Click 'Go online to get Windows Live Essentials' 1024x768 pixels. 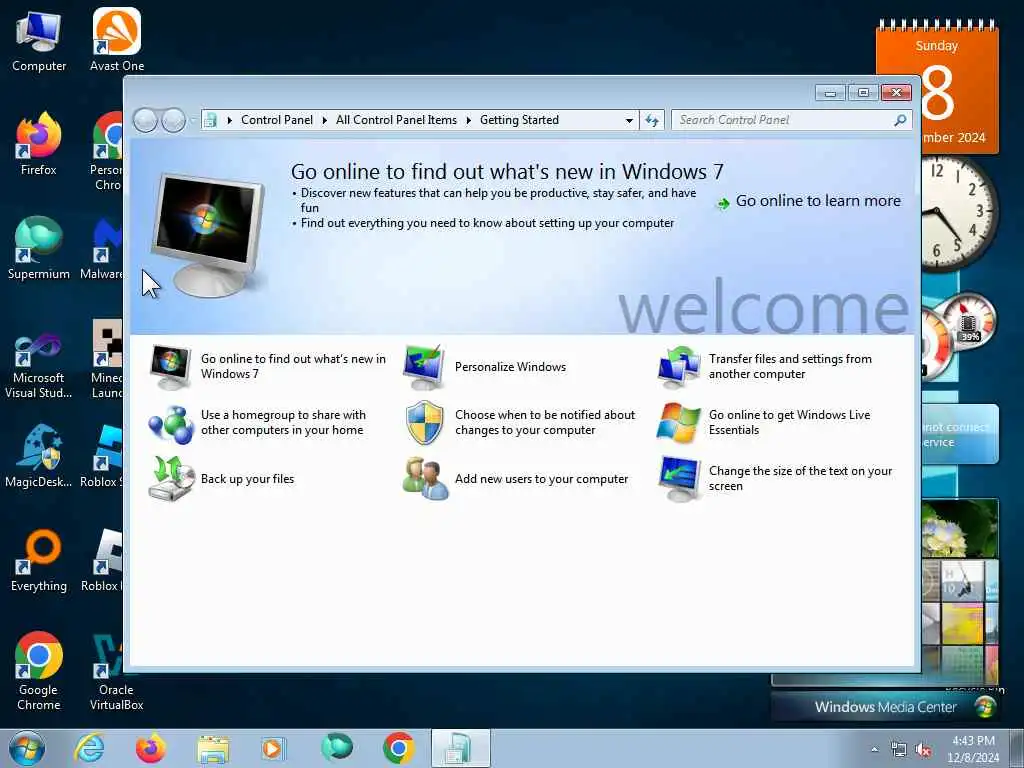790,423
